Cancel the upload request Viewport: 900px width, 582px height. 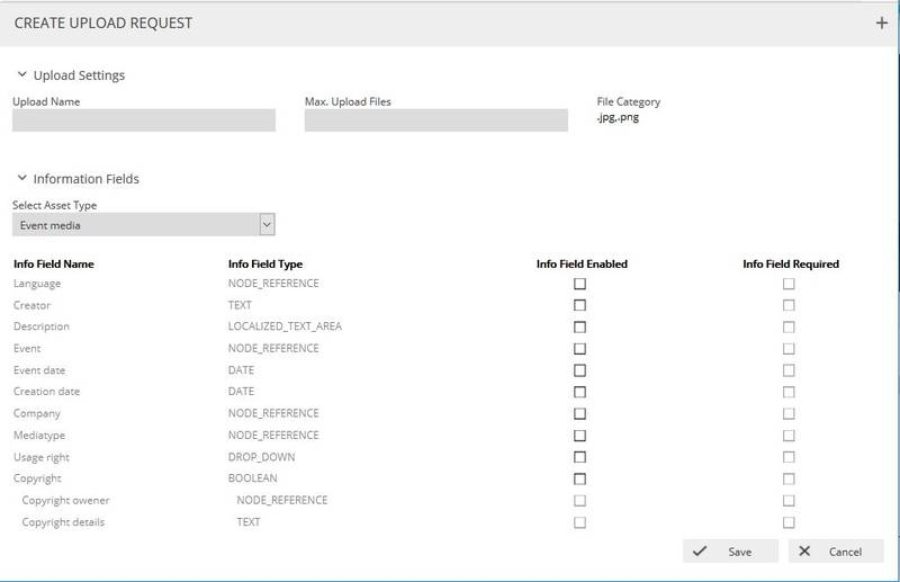coord(836,551)
